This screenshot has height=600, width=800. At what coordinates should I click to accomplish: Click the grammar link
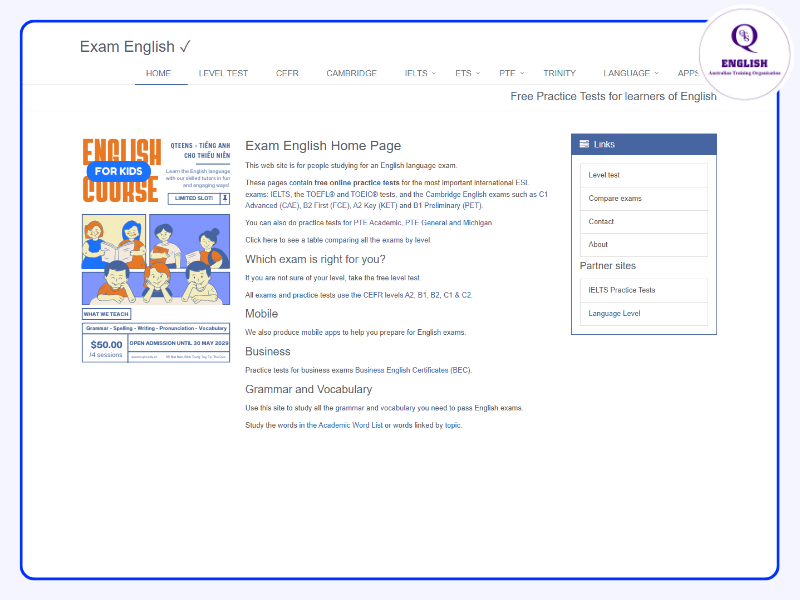[349, 408]
